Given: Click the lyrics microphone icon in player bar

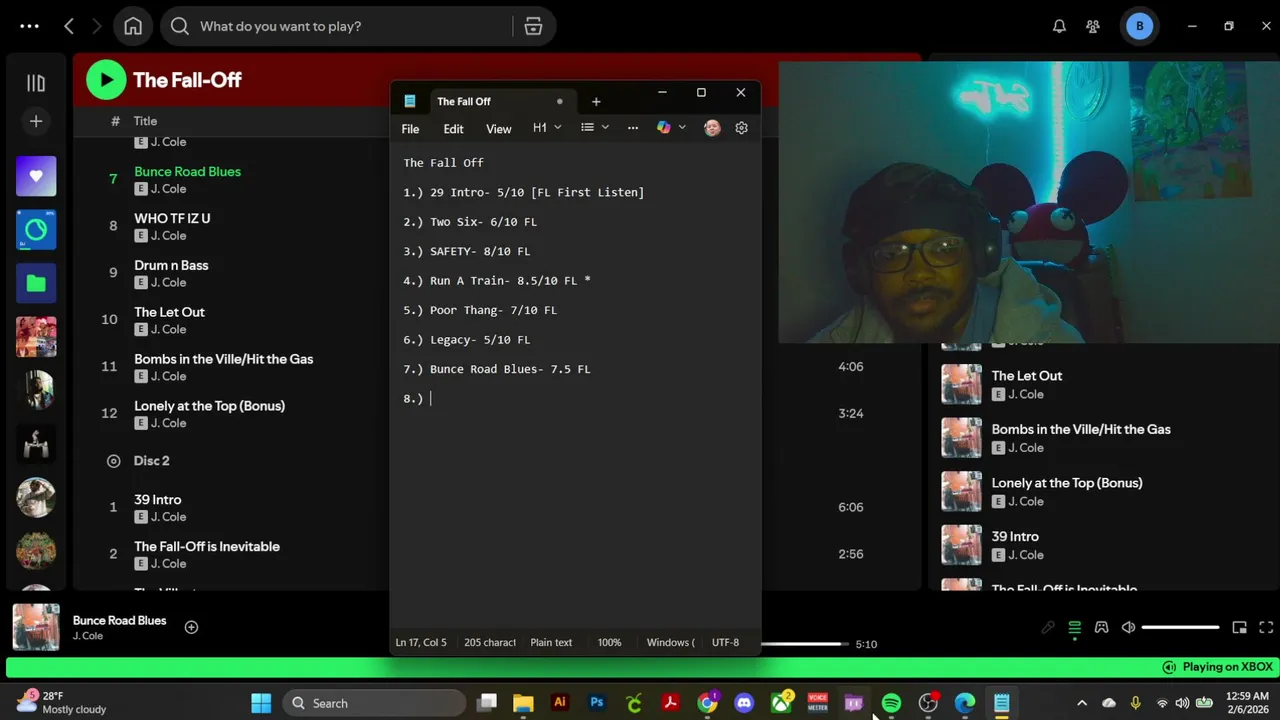Looking at the screenshot, I should [1047, 627].
